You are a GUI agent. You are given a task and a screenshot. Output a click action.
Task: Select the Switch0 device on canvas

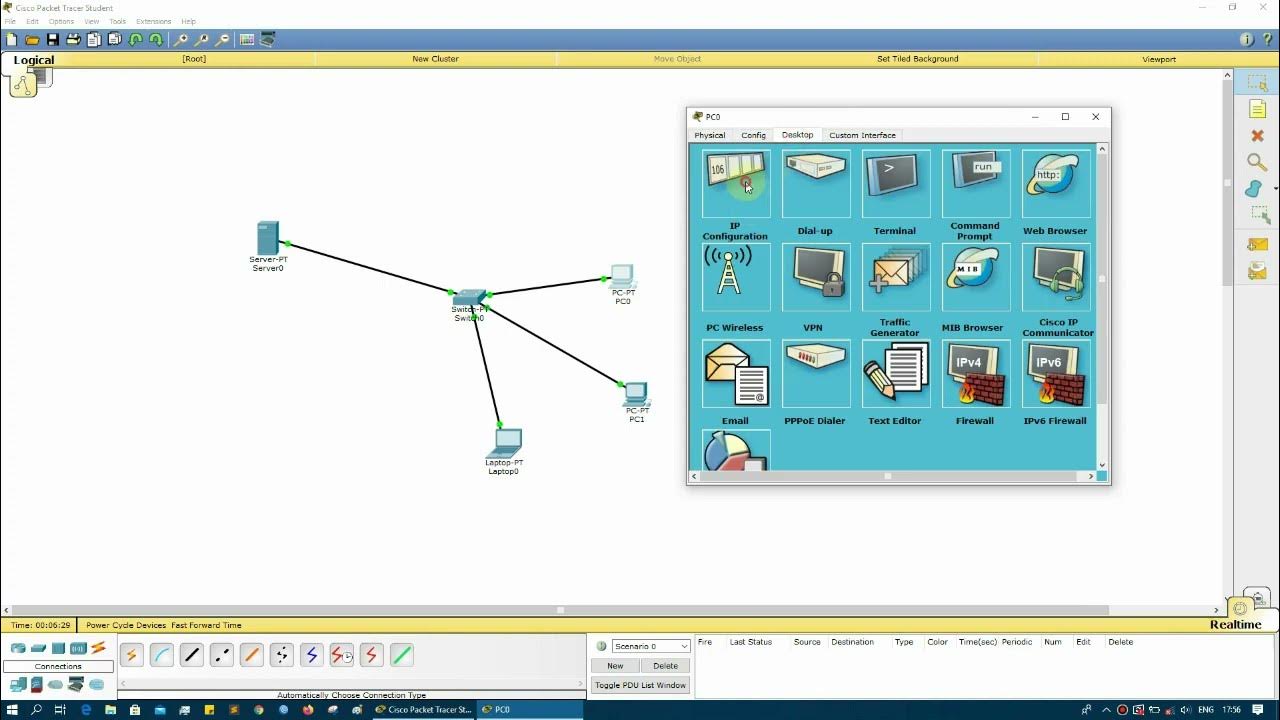(x=469, y=297)
